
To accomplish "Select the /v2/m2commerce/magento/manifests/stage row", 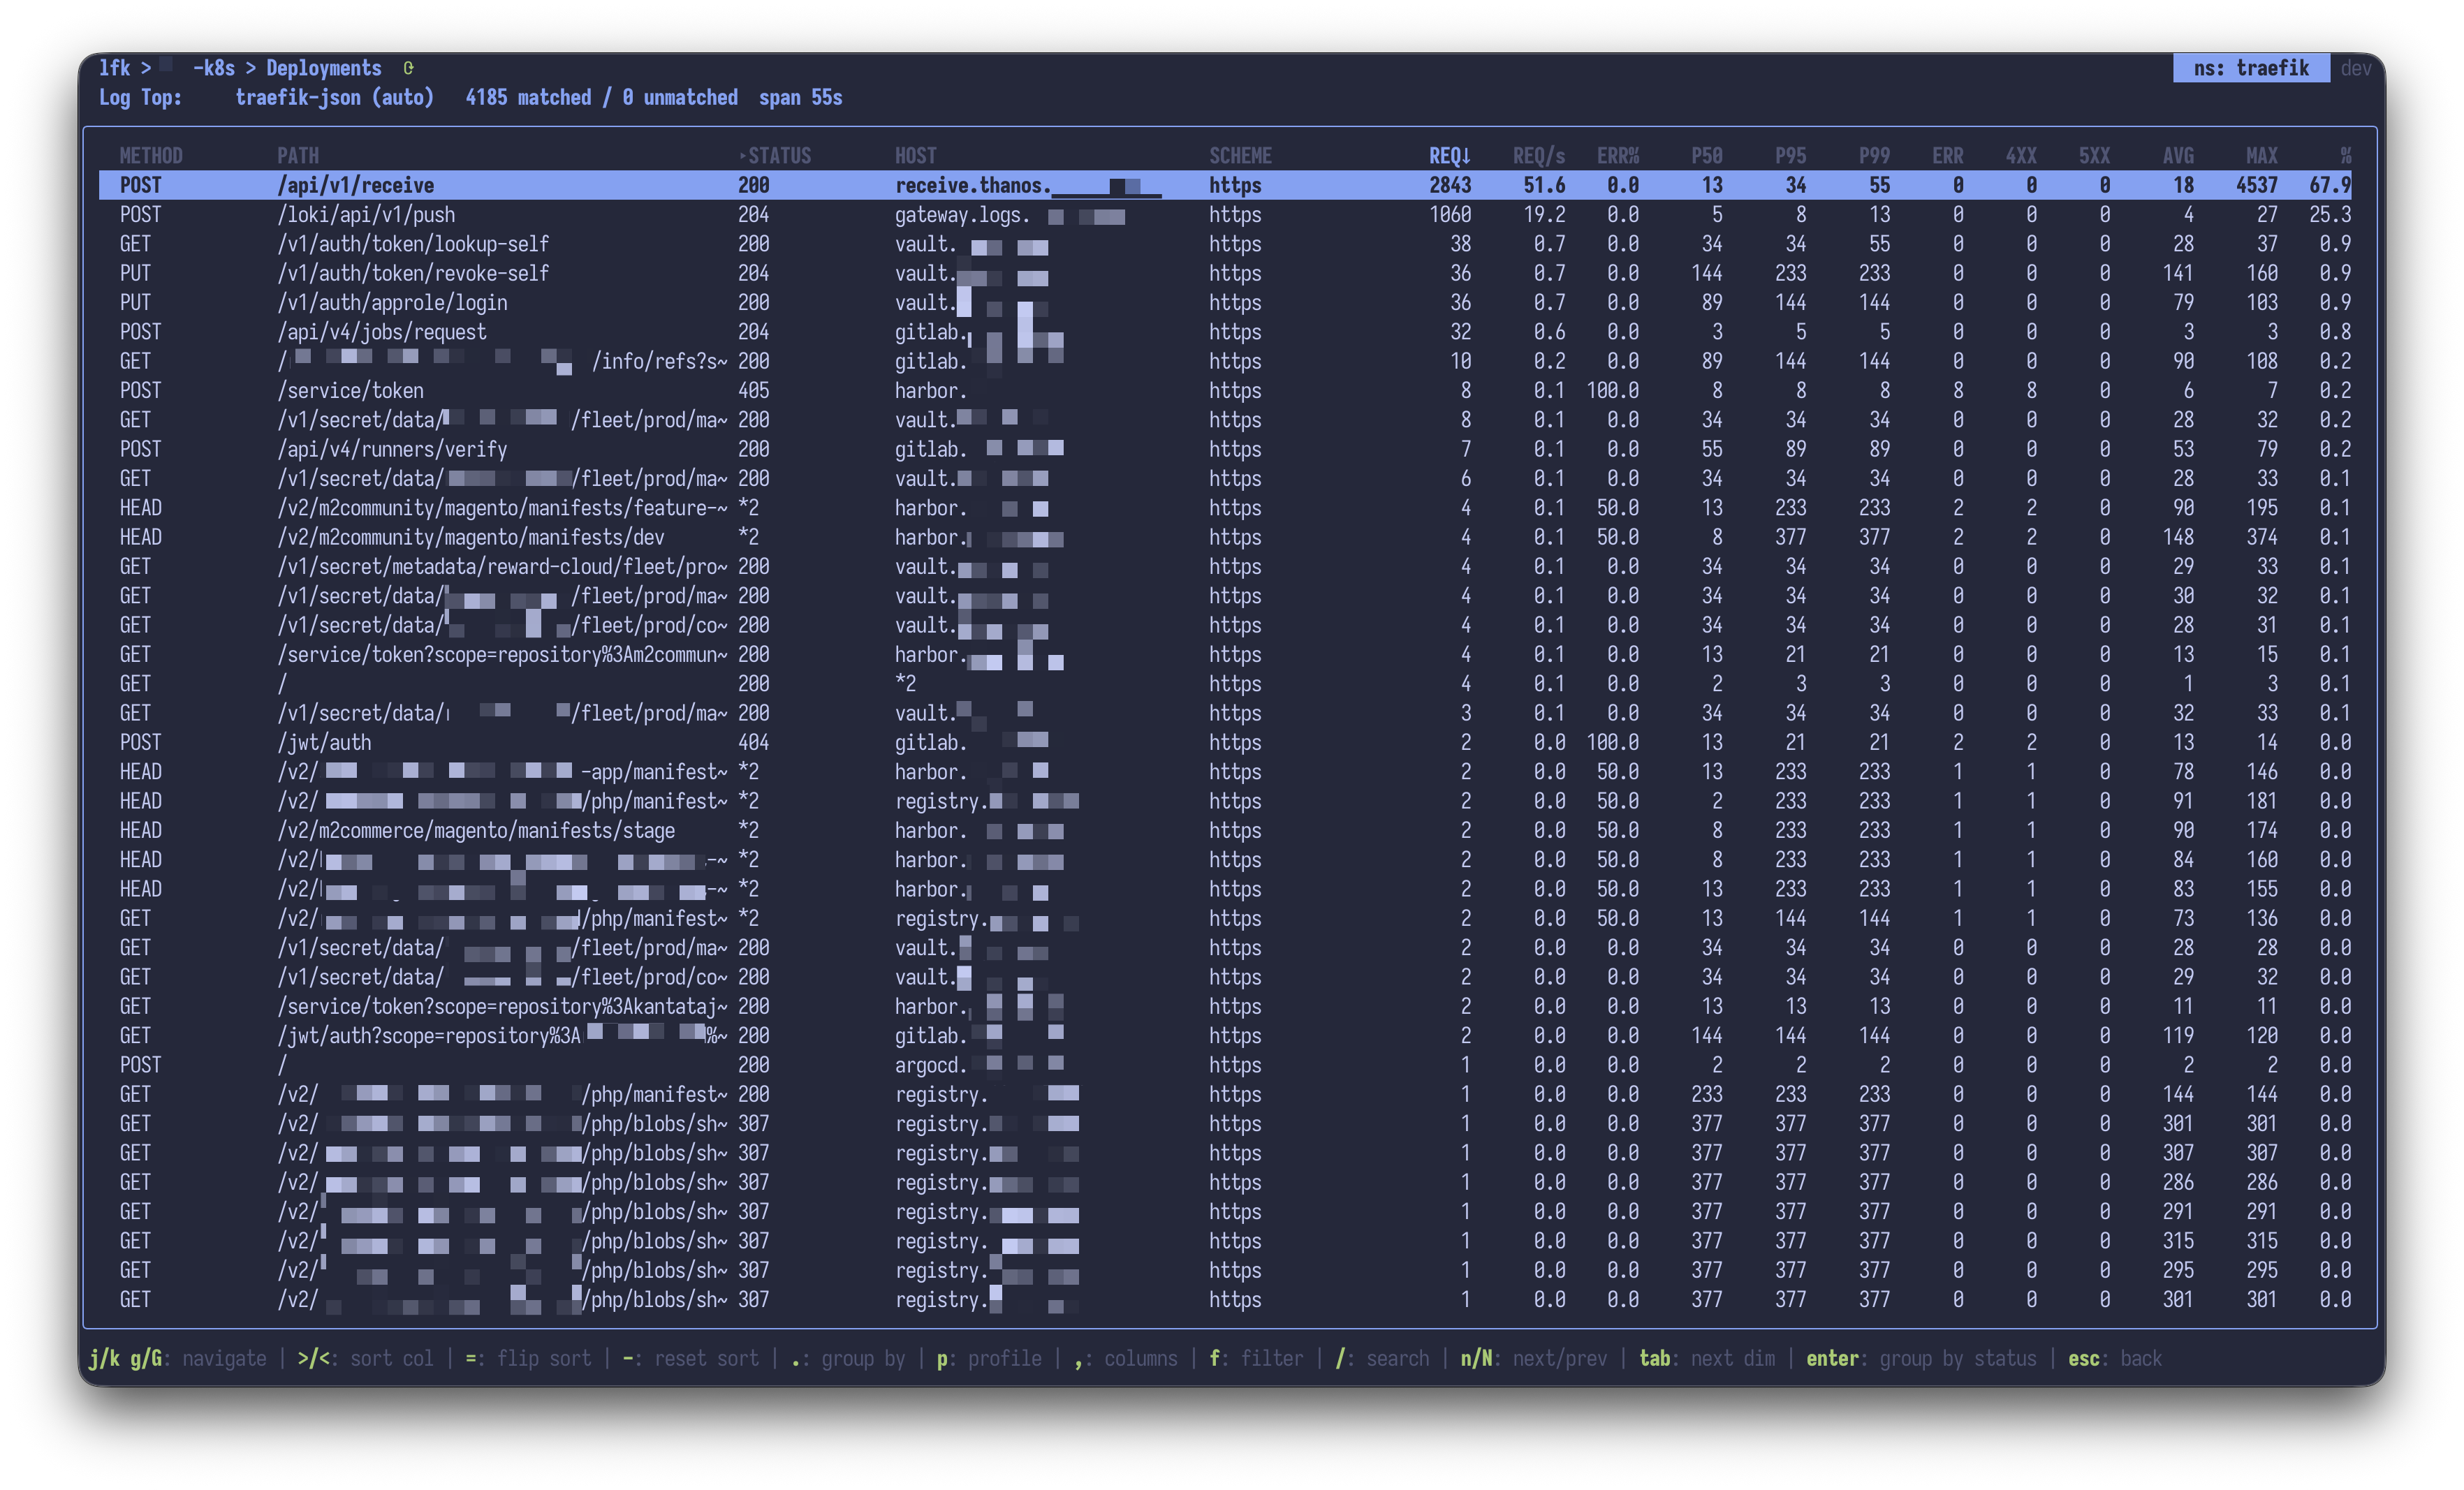I will (x=1225, y=830).
